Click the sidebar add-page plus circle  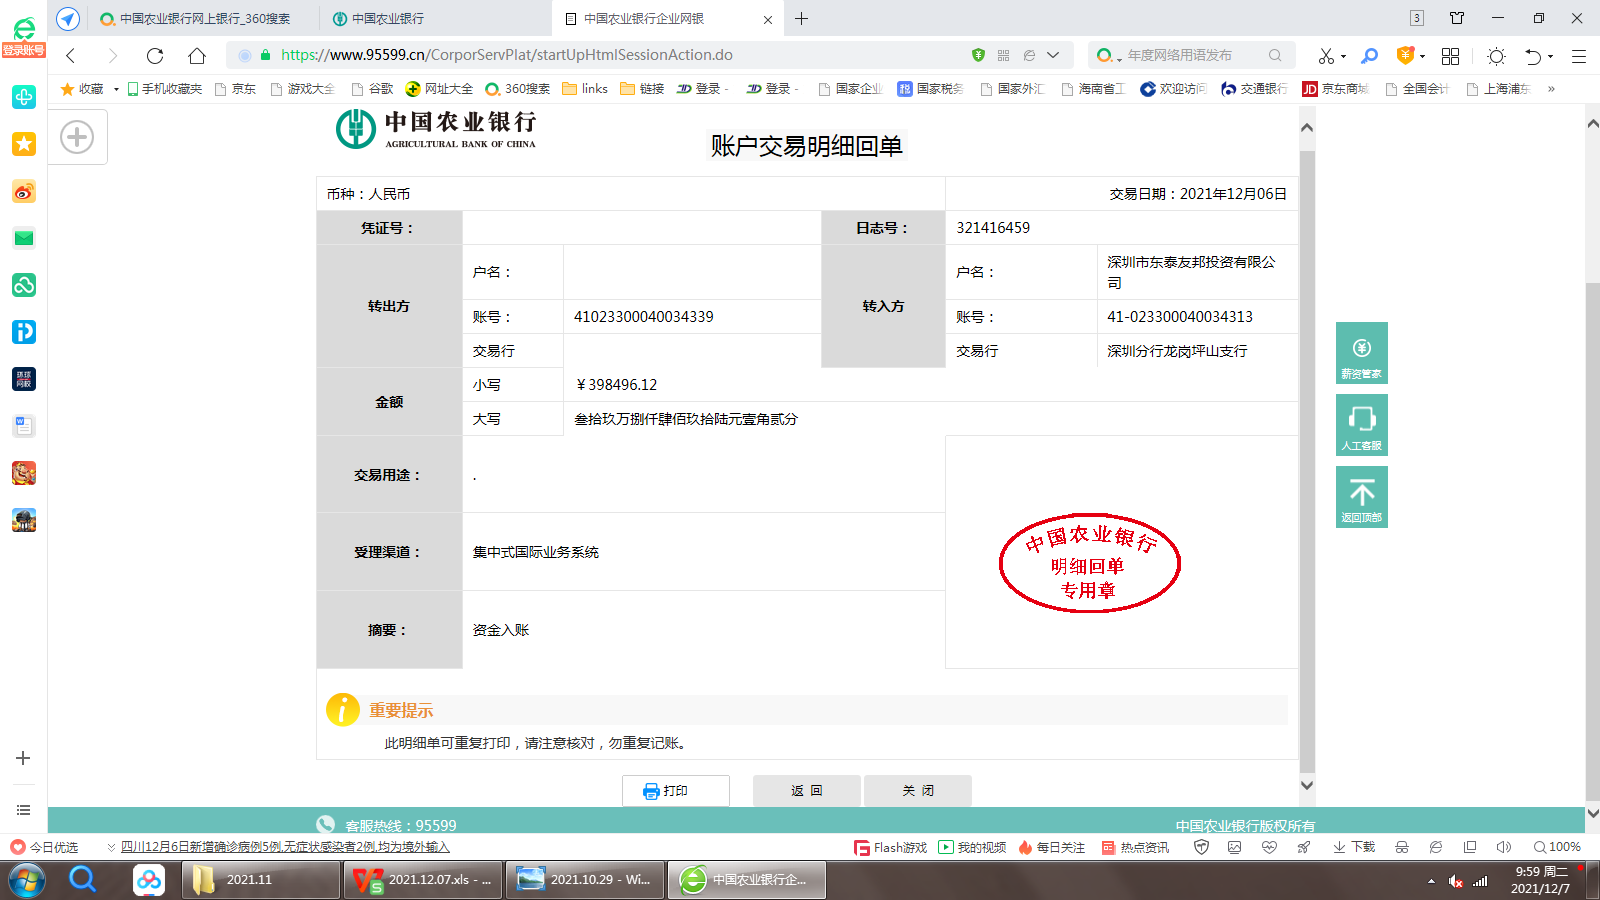coord(77,137)
